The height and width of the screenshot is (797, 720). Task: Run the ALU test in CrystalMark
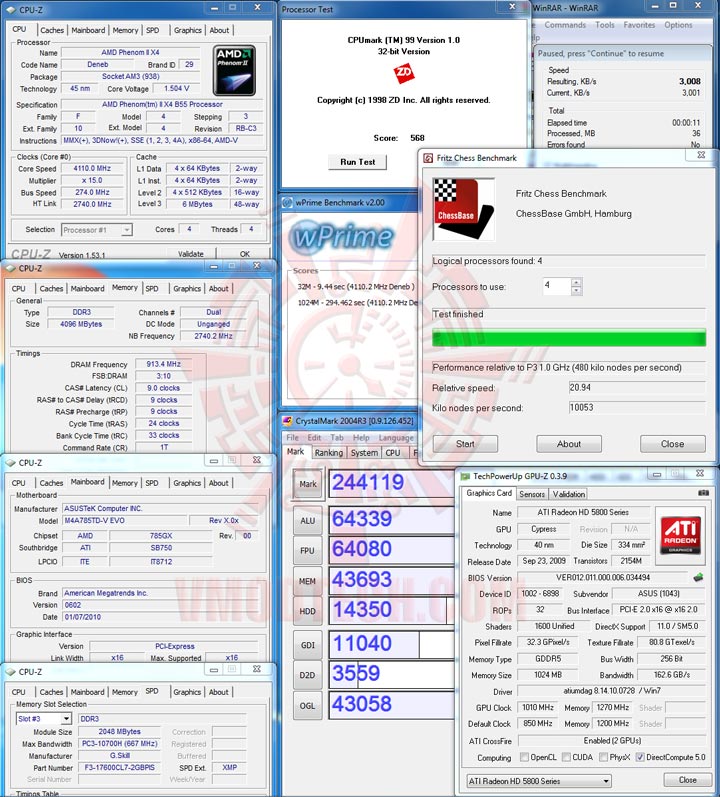(307, 520)
